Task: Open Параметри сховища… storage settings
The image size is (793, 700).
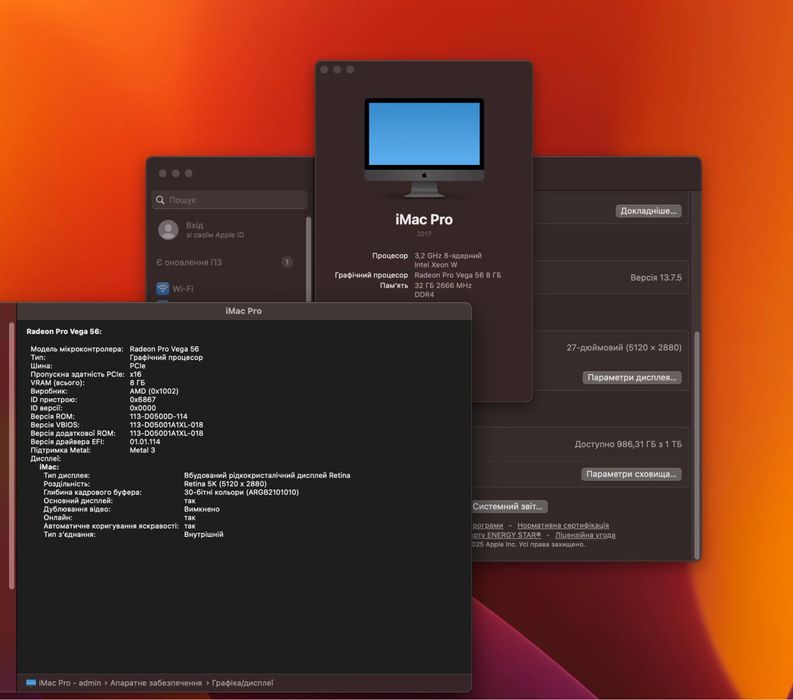Action: coord(631,474)
